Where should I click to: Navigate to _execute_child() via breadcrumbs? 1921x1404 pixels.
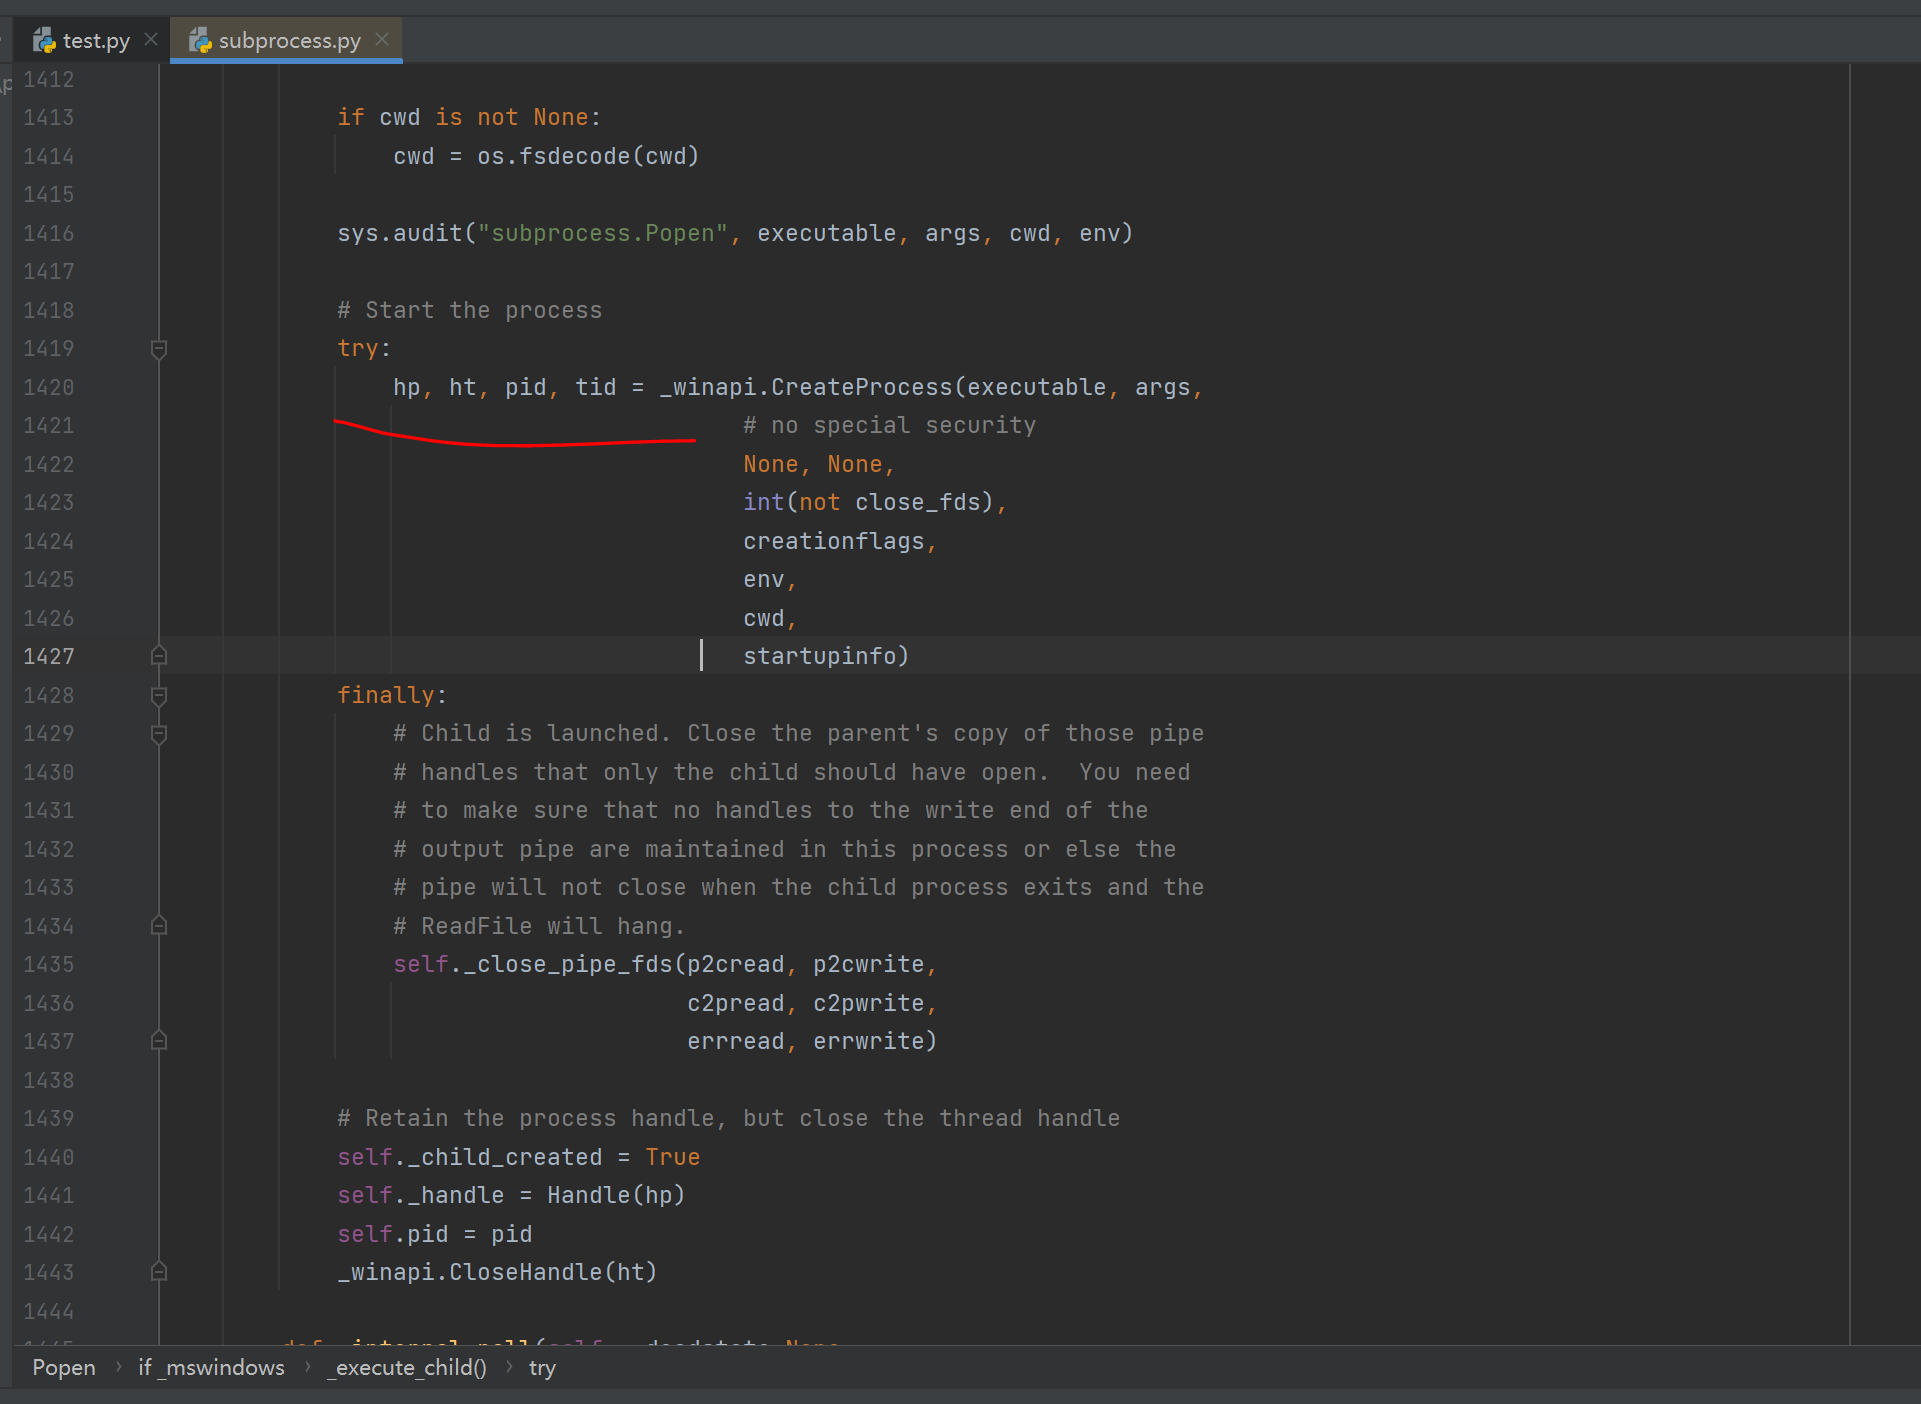coord(405,1367)
